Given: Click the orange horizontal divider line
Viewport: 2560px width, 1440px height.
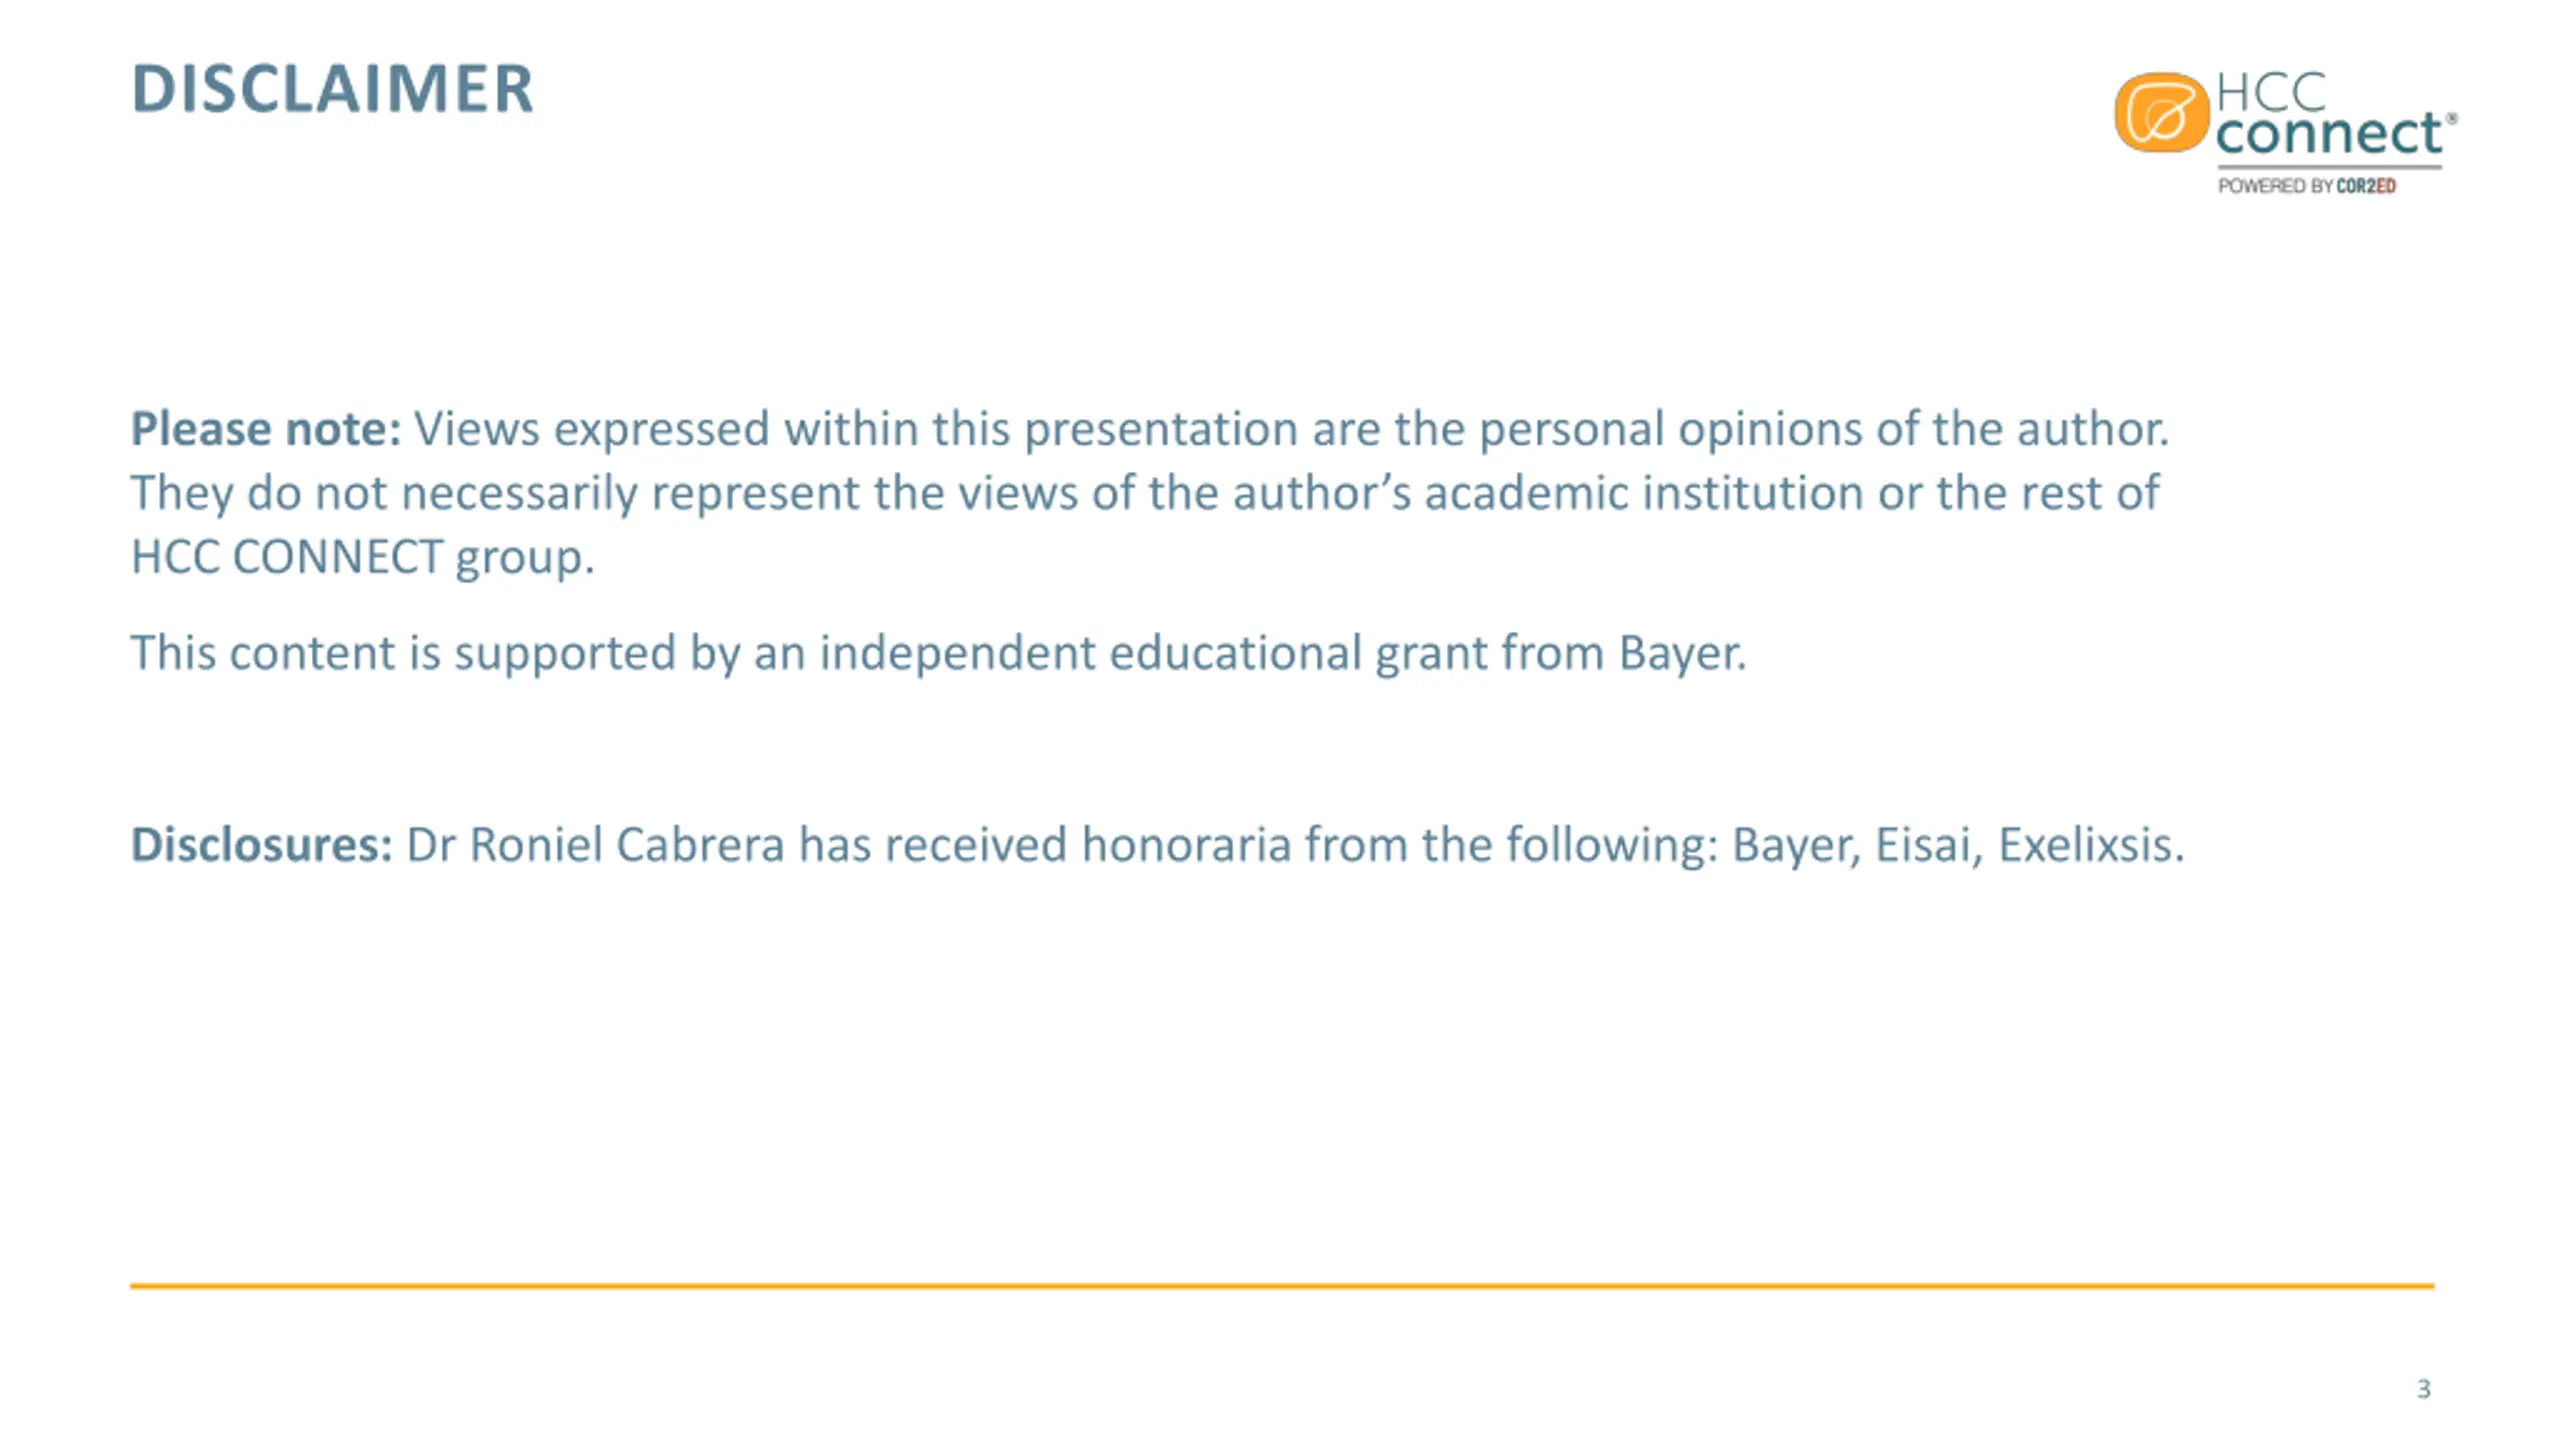Looking at the screenshot, I should click(x=1282, y=1286).
